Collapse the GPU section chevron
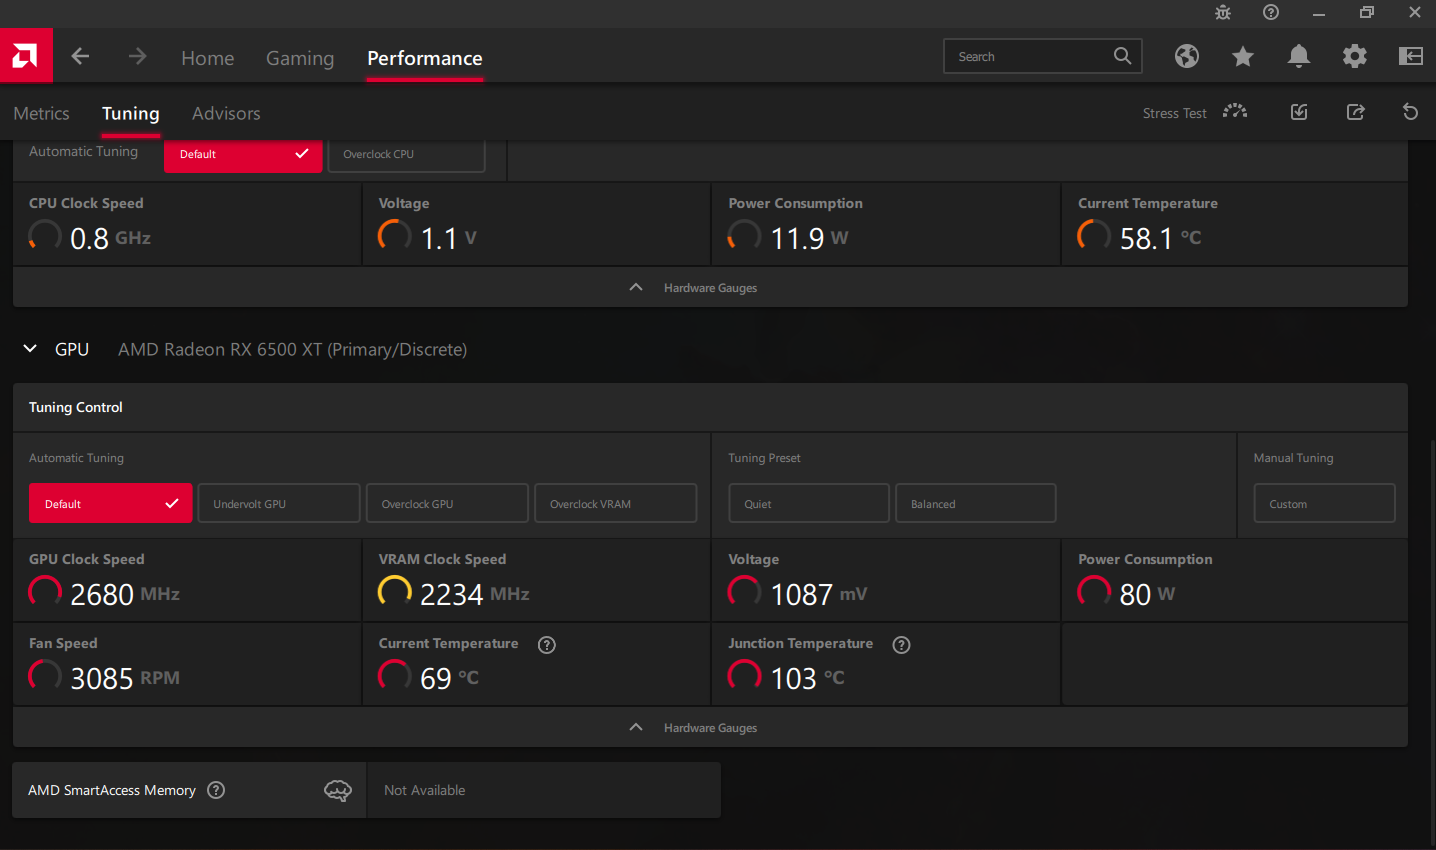The image size is (1436, 850). coord(30,349)
